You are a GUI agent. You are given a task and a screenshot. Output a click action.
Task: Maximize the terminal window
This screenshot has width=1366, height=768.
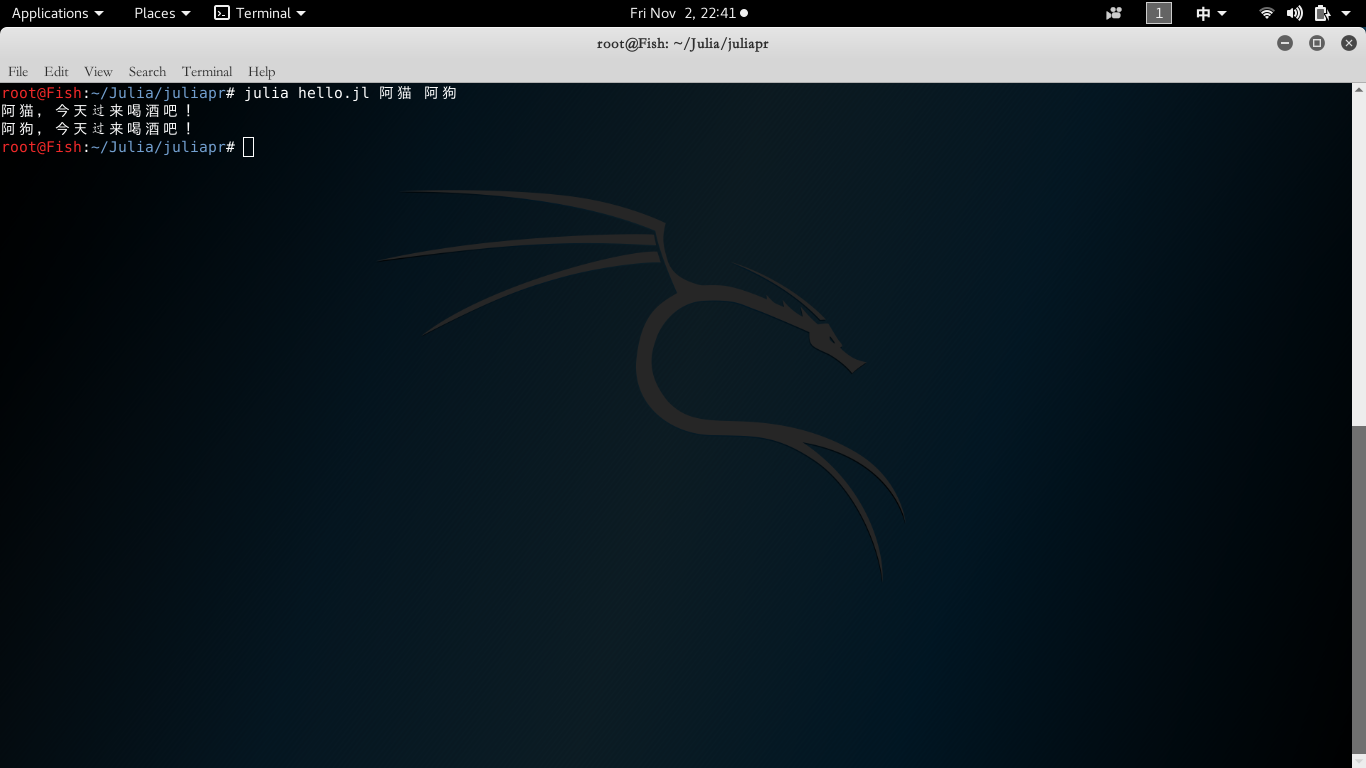(1317, 43)
